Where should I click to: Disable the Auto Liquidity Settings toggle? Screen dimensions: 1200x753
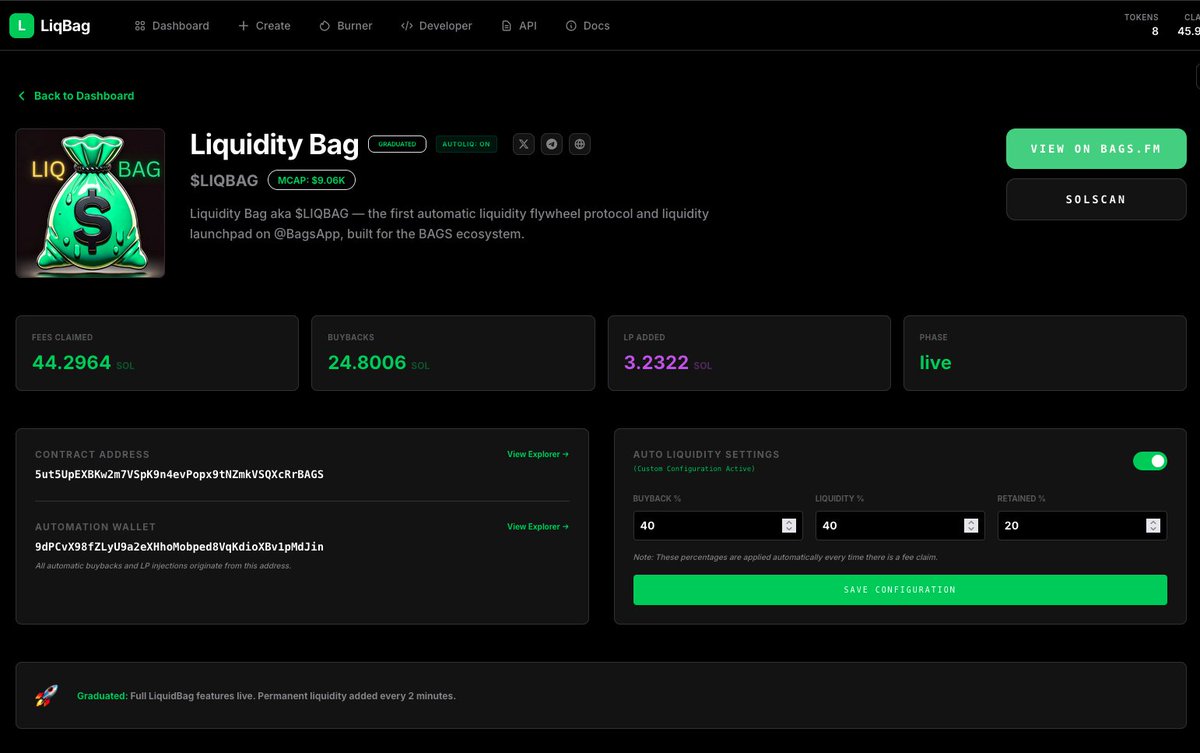point(1150,461)
